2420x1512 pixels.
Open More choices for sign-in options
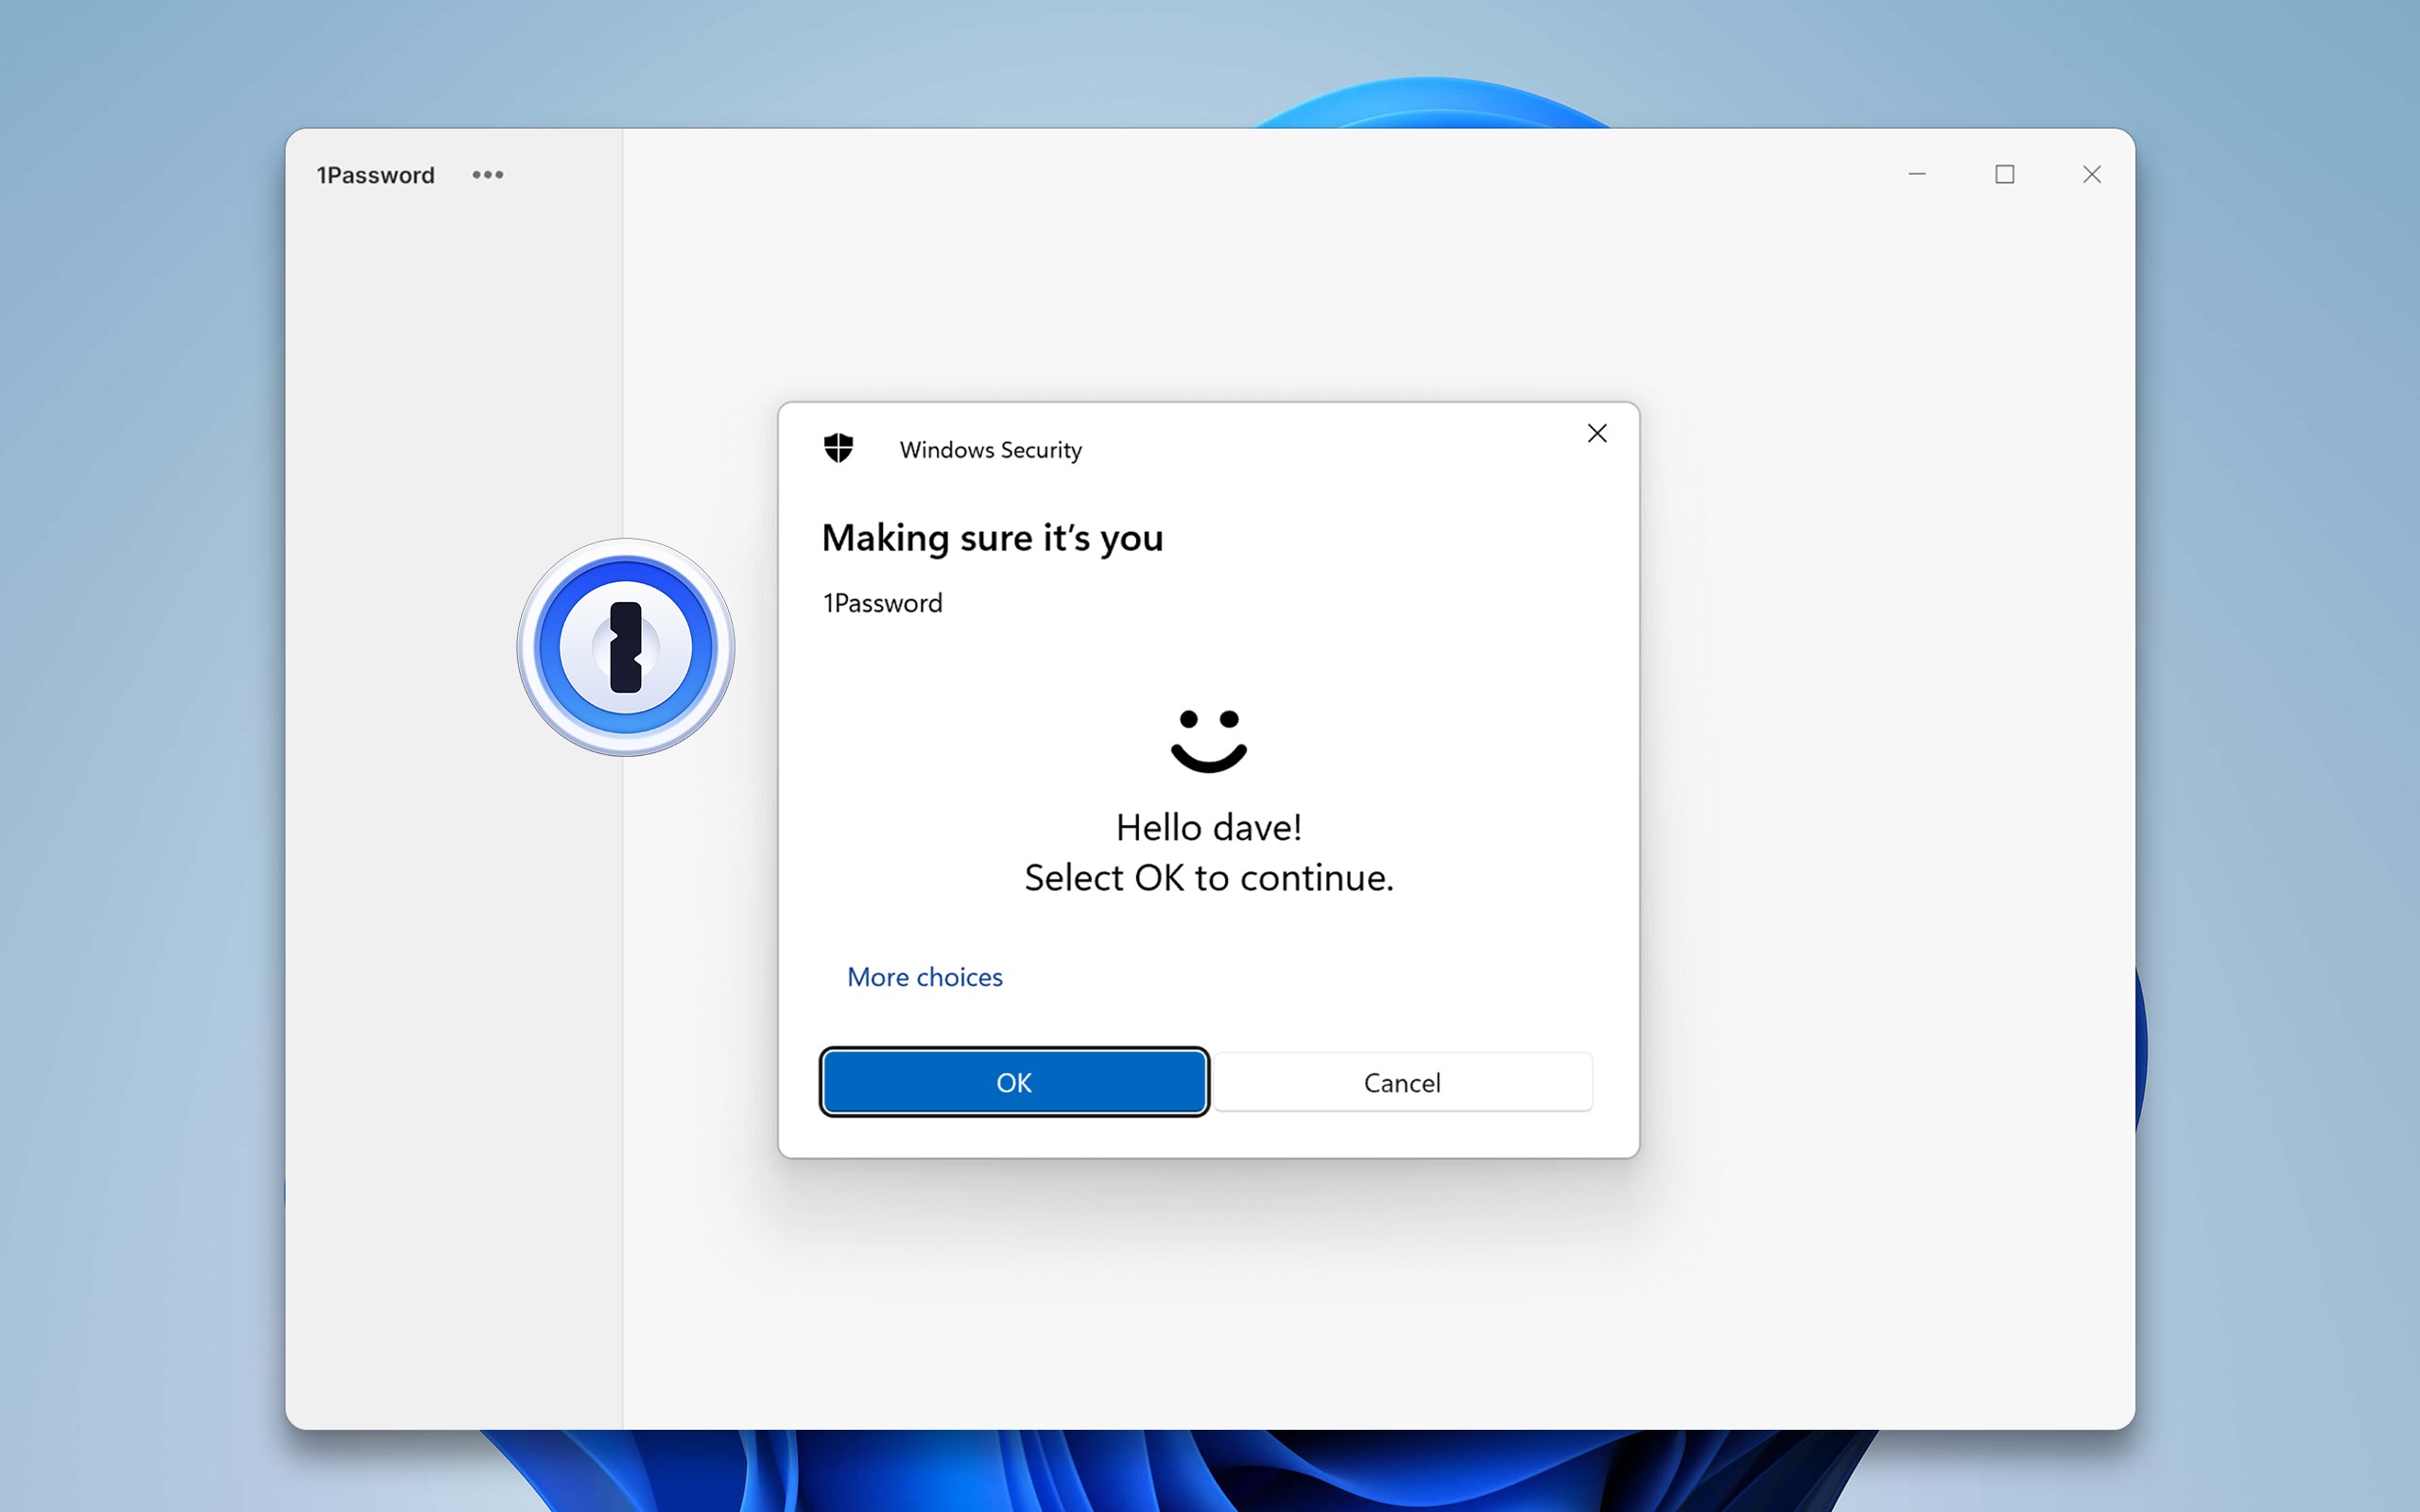pyautogui.click(x=924, y=977)
